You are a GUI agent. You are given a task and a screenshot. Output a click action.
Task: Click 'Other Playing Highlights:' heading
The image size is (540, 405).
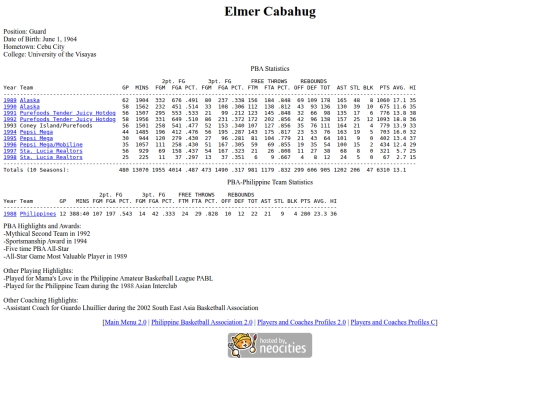pos(38,271)
